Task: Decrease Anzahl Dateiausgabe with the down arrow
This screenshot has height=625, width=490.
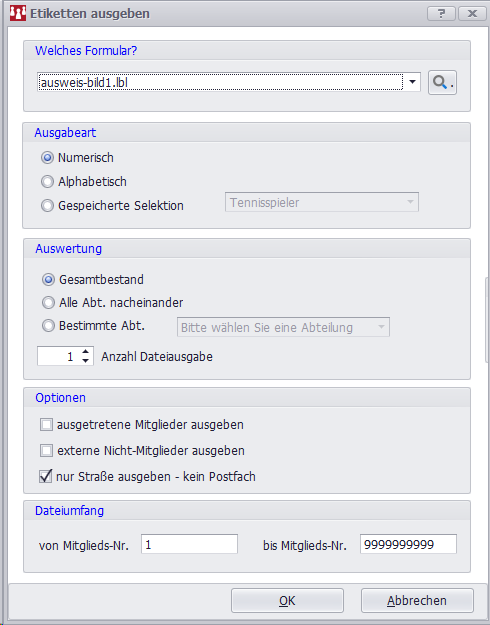Action: 86,360
